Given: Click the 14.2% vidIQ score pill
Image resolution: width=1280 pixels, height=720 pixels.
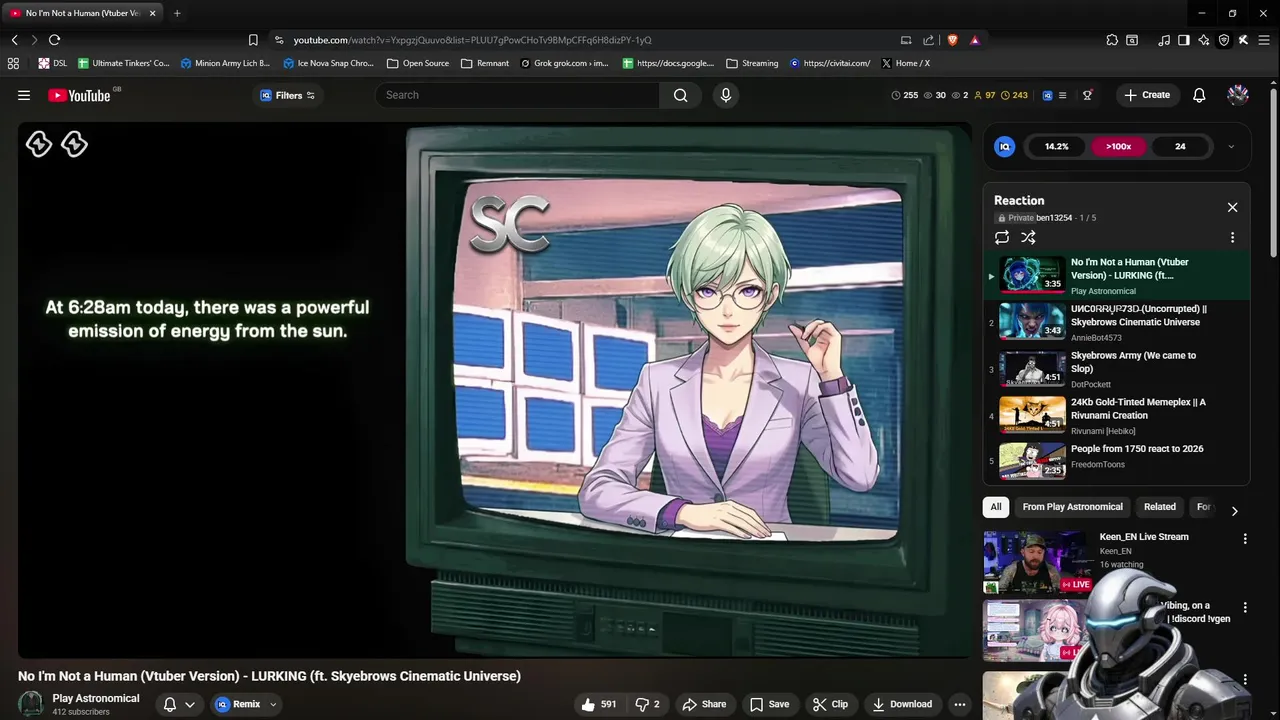Looking at the screenshot, I should point(1056,147).
